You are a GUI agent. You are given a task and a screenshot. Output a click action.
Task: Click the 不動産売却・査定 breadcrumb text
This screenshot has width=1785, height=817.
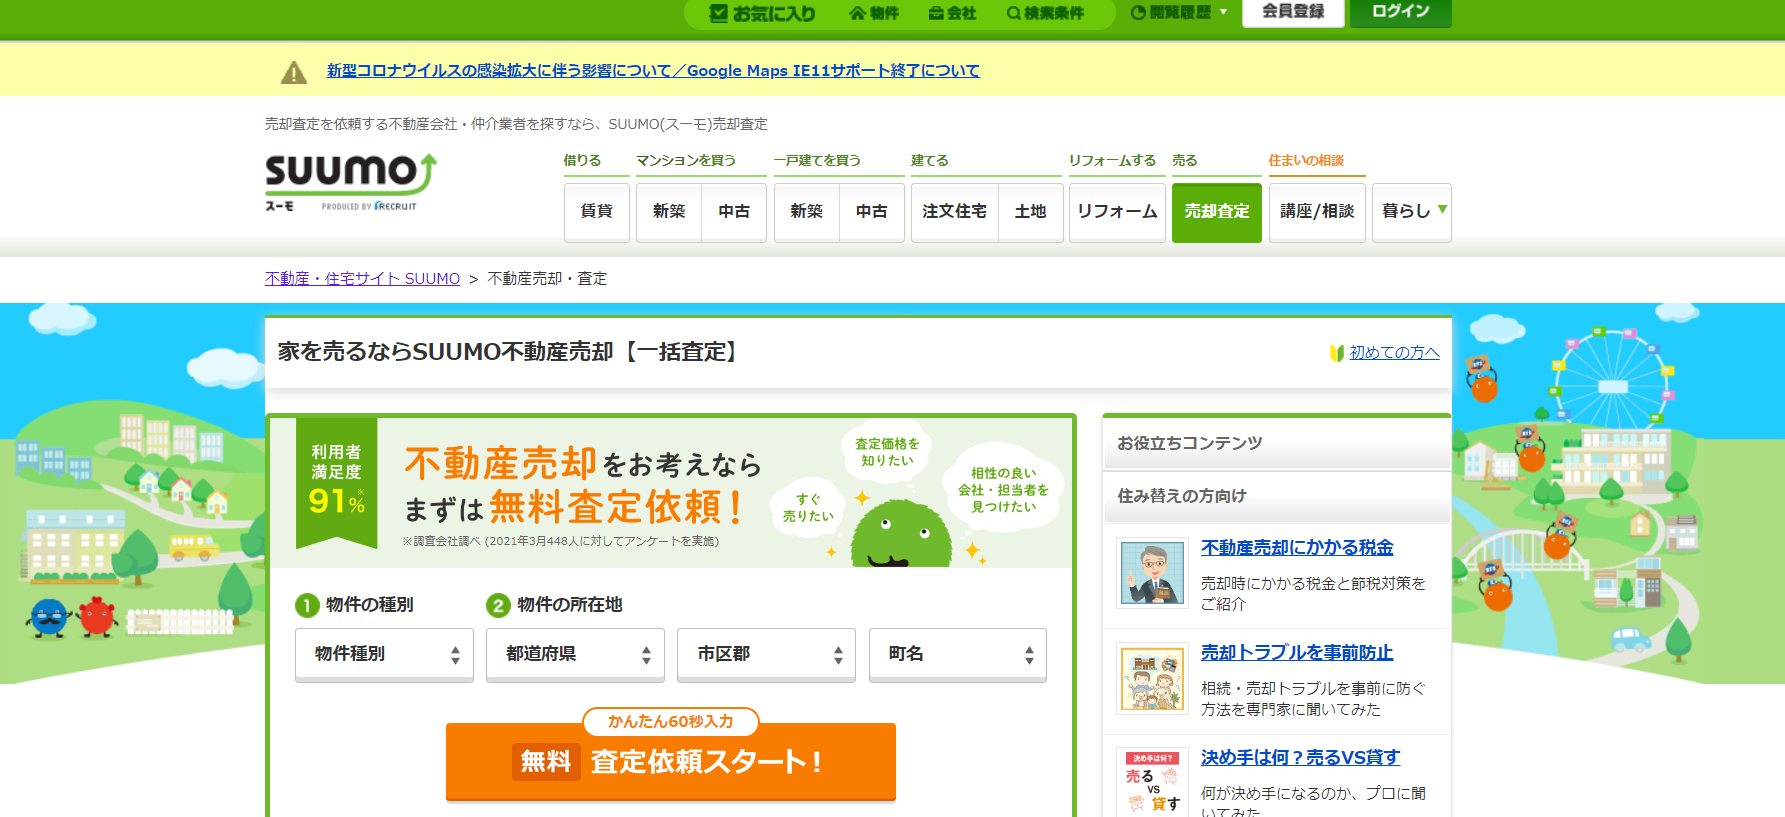(x=547, y=279)
